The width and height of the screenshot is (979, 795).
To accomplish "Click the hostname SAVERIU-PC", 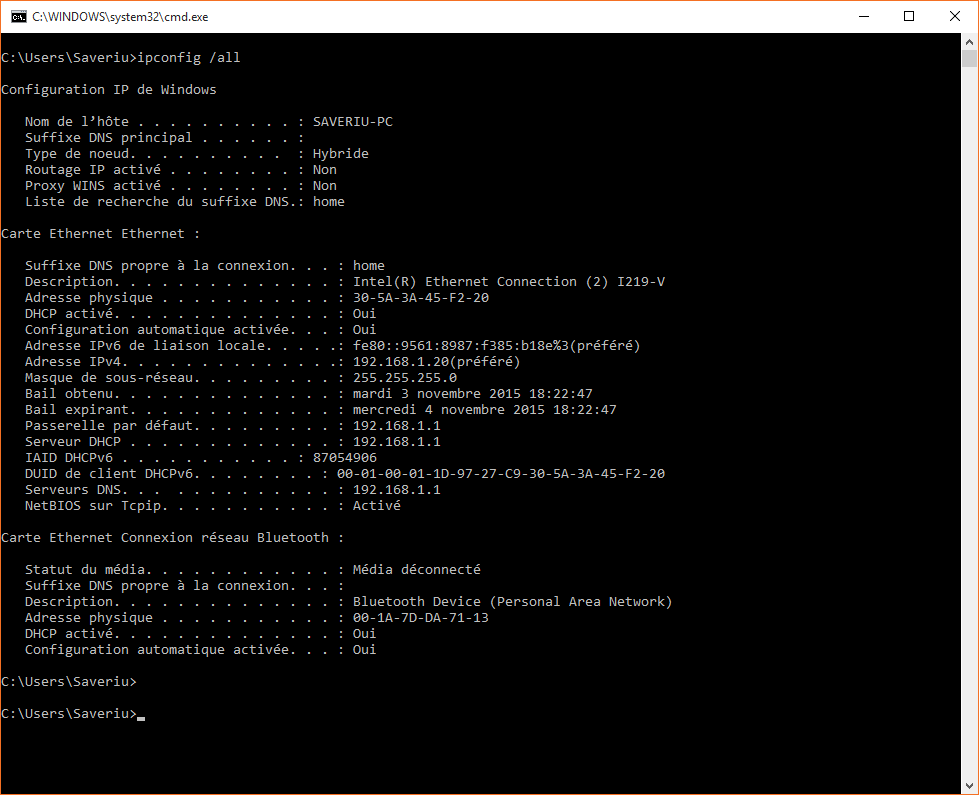I will 352,121.
